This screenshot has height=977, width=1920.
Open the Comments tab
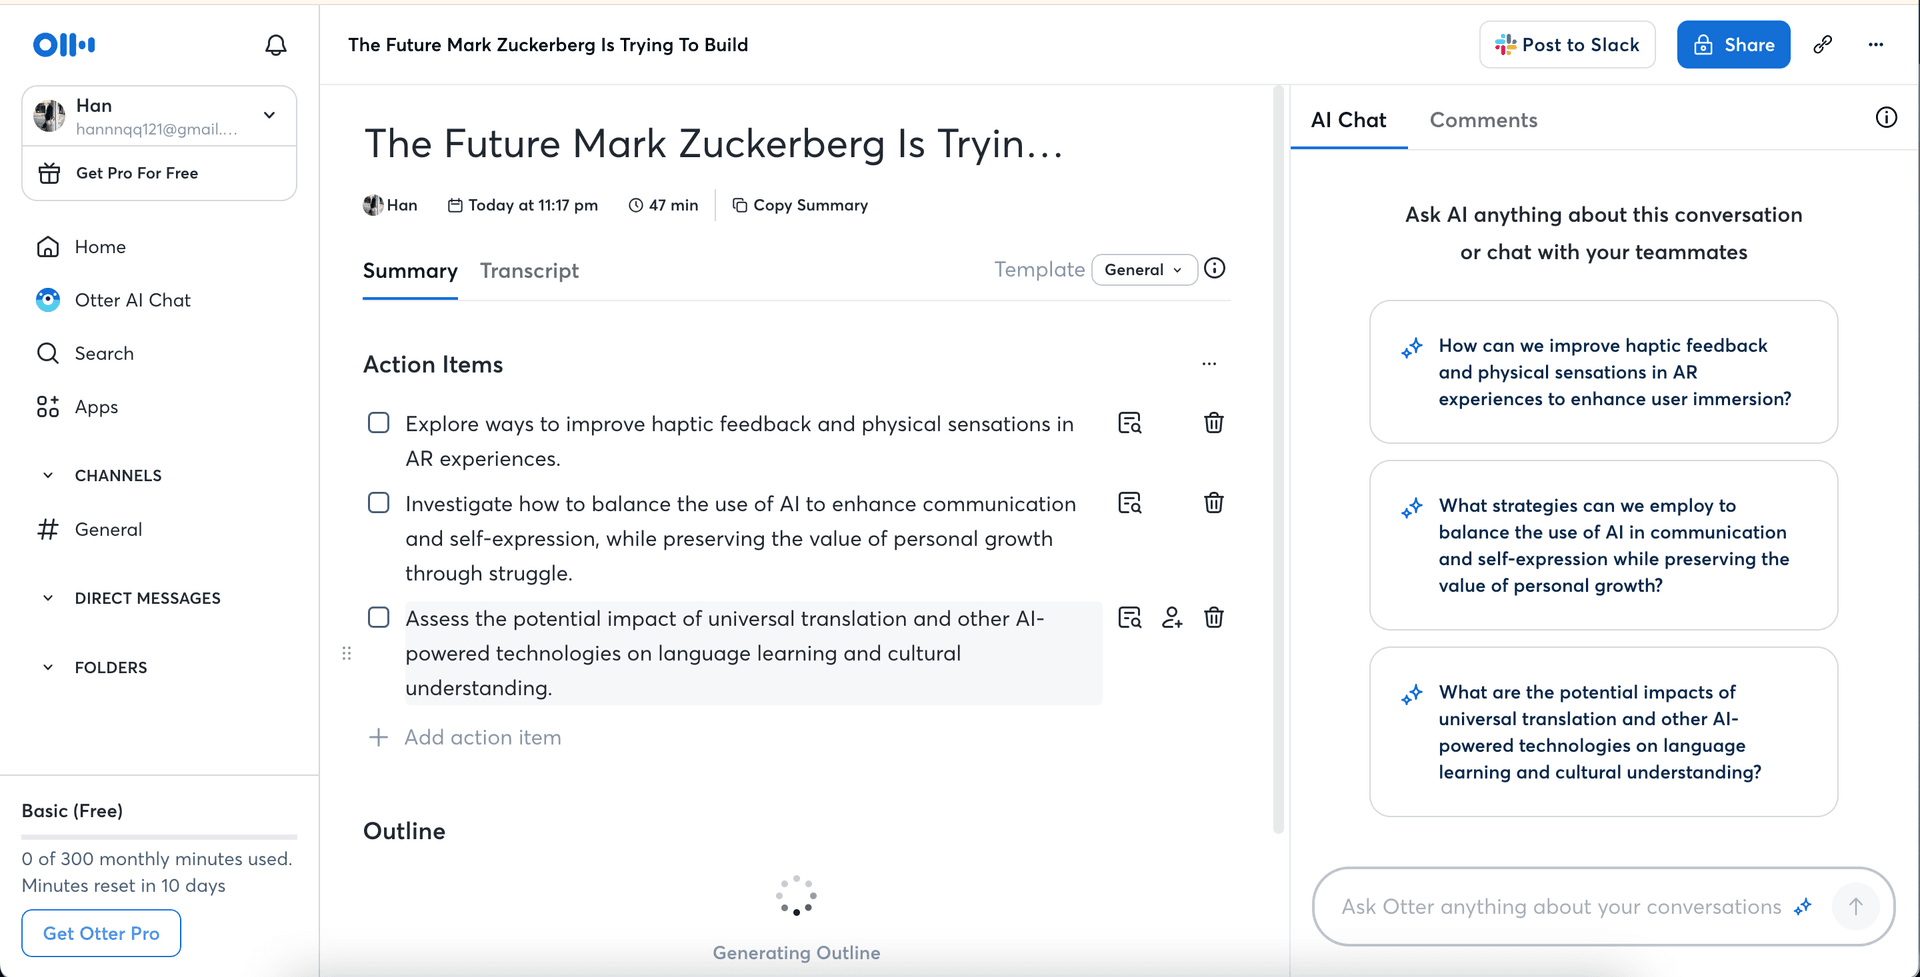click(1483, 120)
